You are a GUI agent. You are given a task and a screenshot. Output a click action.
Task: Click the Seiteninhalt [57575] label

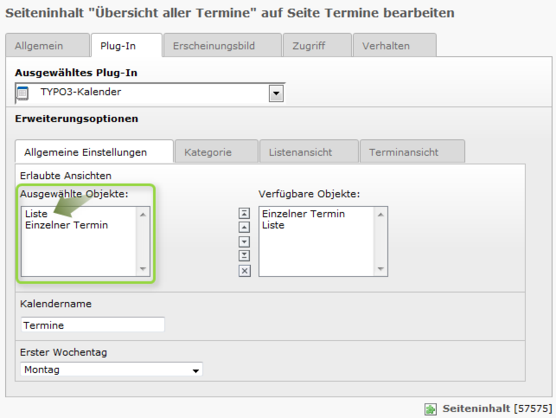497,408
